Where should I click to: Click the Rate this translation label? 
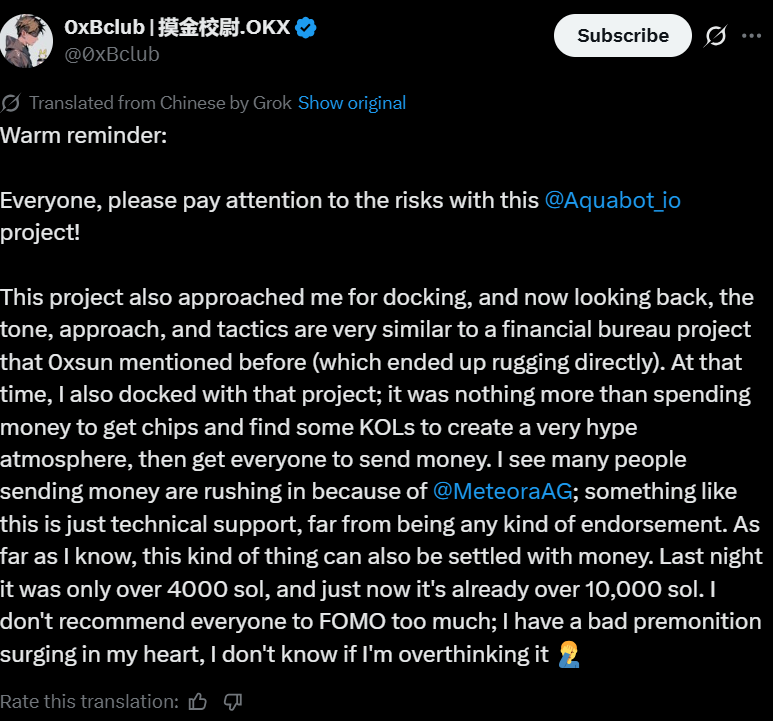[89, 701]
